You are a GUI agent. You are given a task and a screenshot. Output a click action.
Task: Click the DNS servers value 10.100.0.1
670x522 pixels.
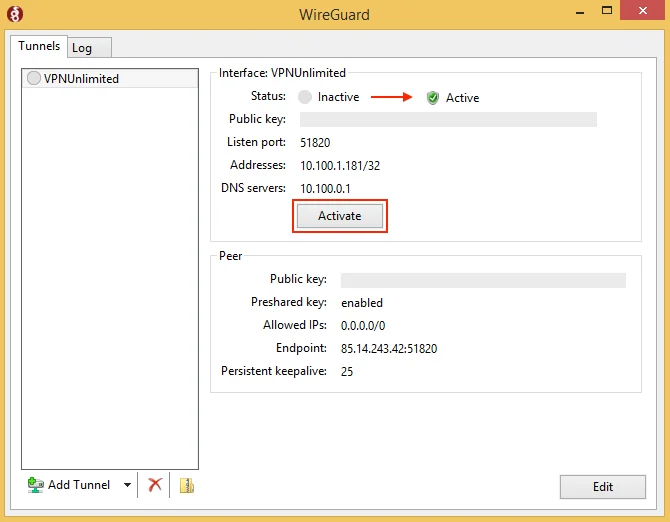[x=326, y=188]
